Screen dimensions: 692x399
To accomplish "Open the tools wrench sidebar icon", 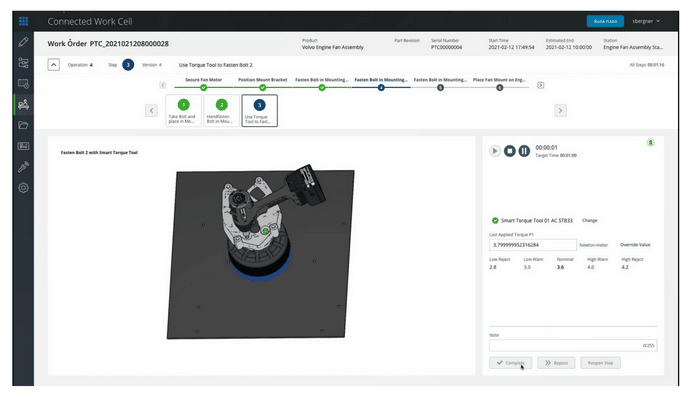I will [23, 167].
